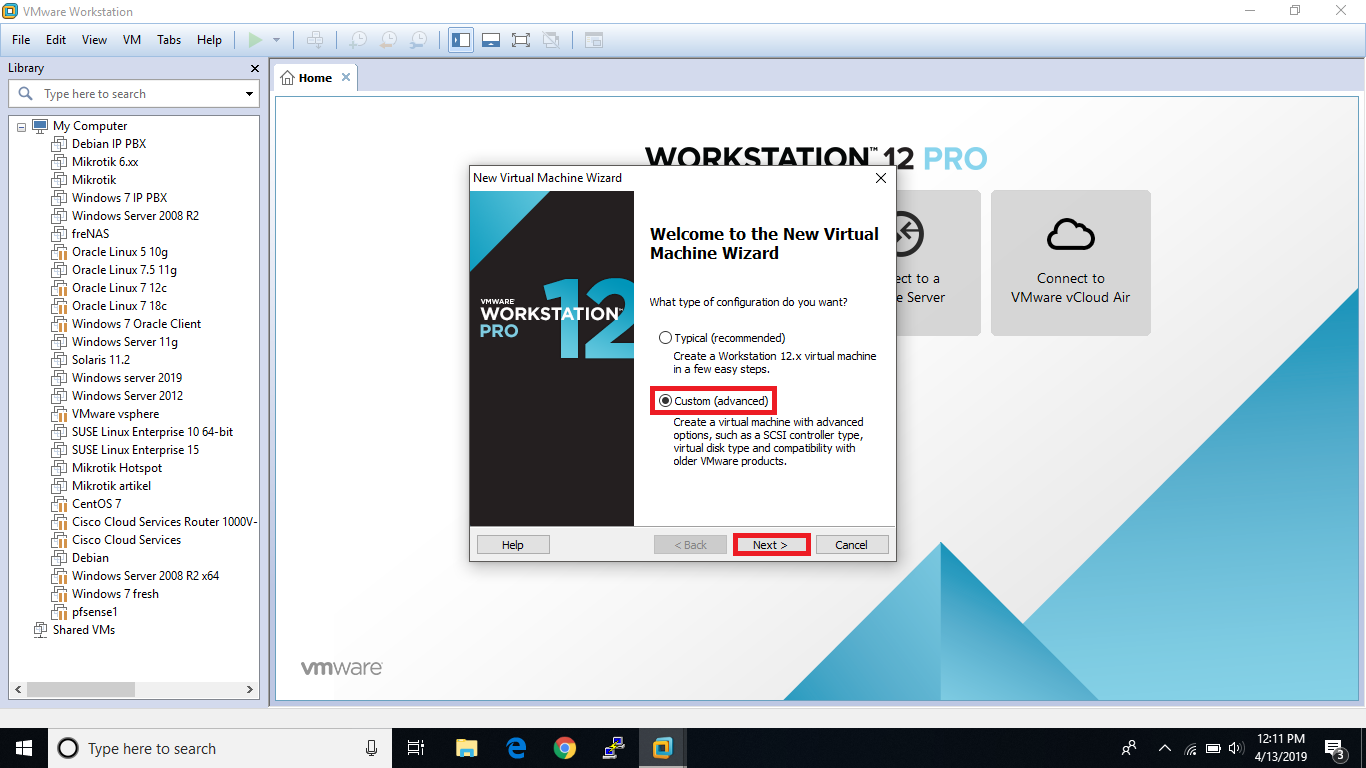Select SUSE Linux Enterprise 15 in Library
The width and height of the screenshot is (1366, 768).
pos(135,450)
